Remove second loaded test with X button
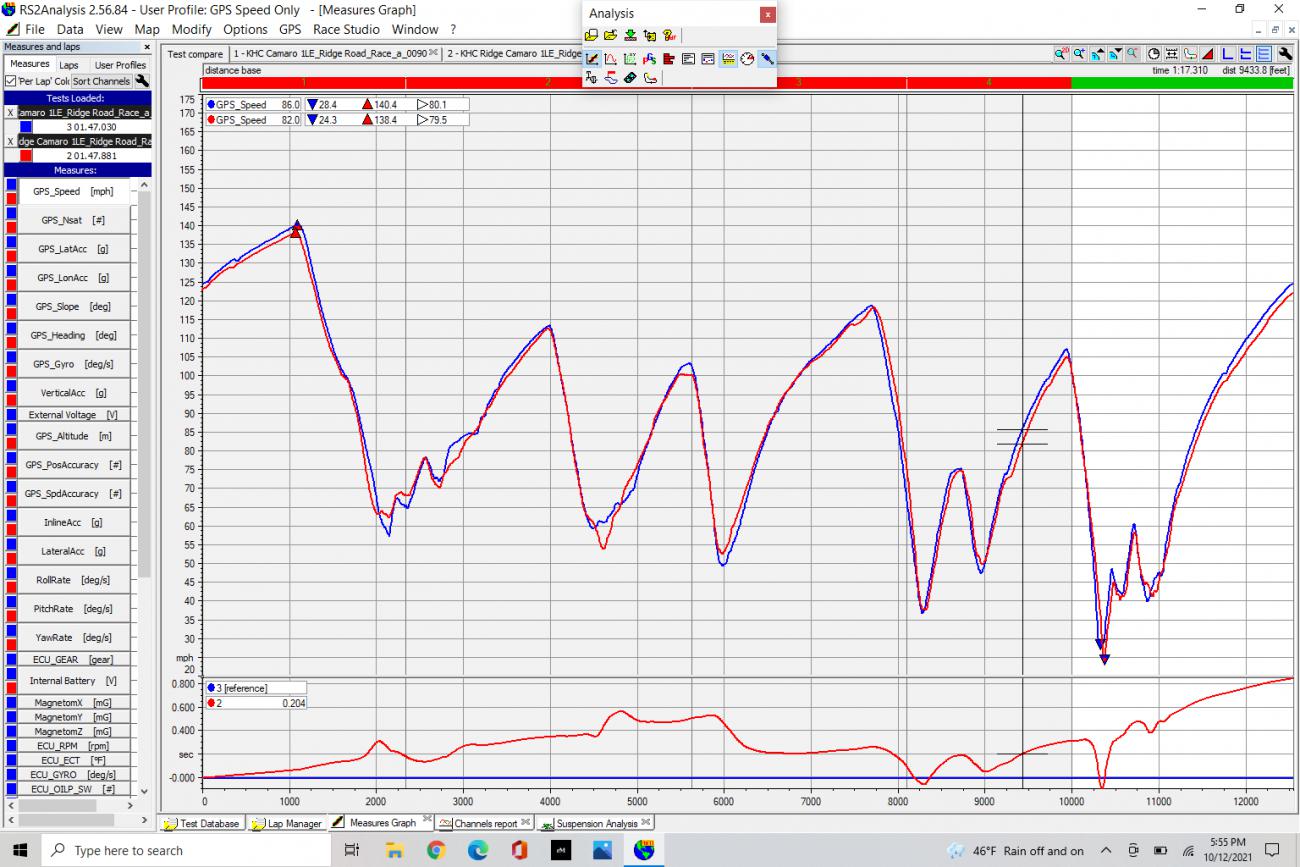 [10, 141]
